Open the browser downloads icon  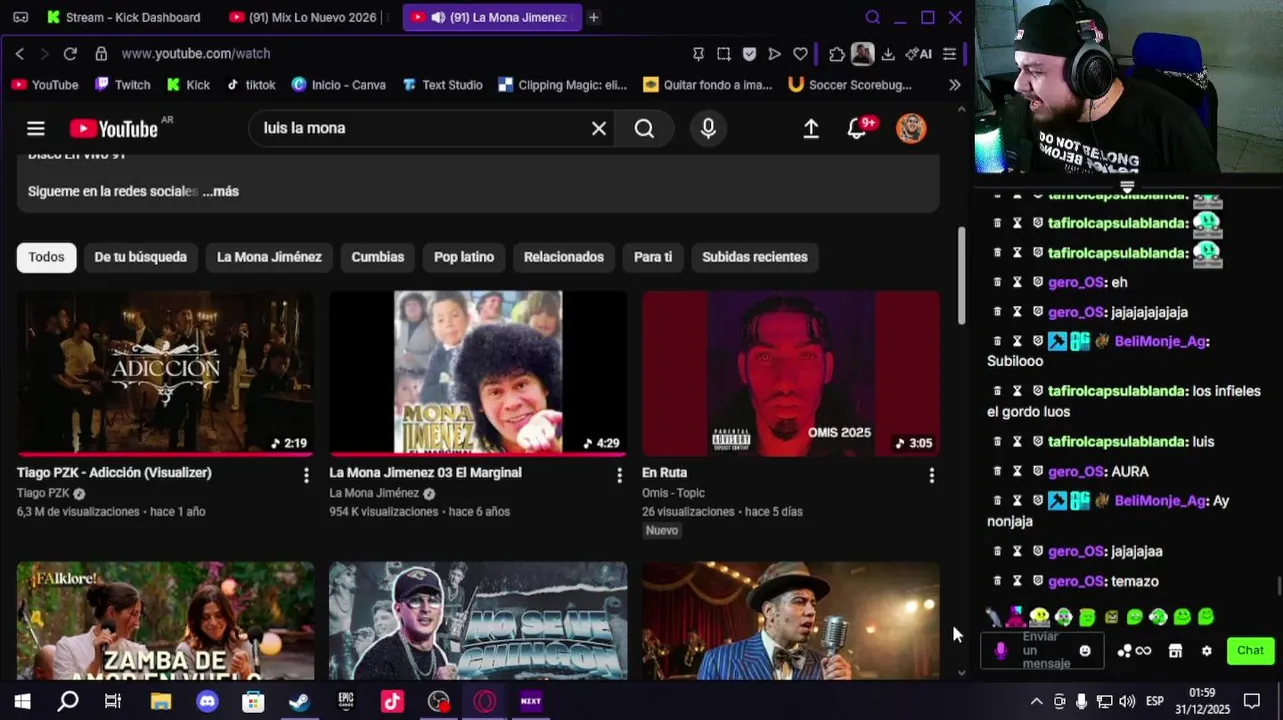[888, 53]
